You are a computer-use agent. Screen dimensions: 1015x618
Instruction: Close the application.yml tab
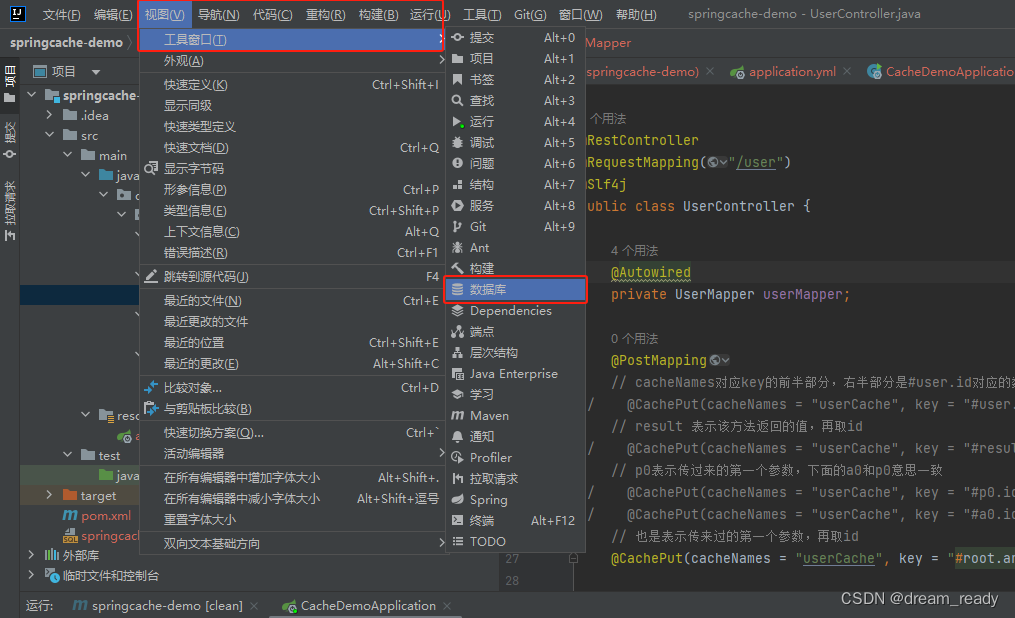click(847, 72)
